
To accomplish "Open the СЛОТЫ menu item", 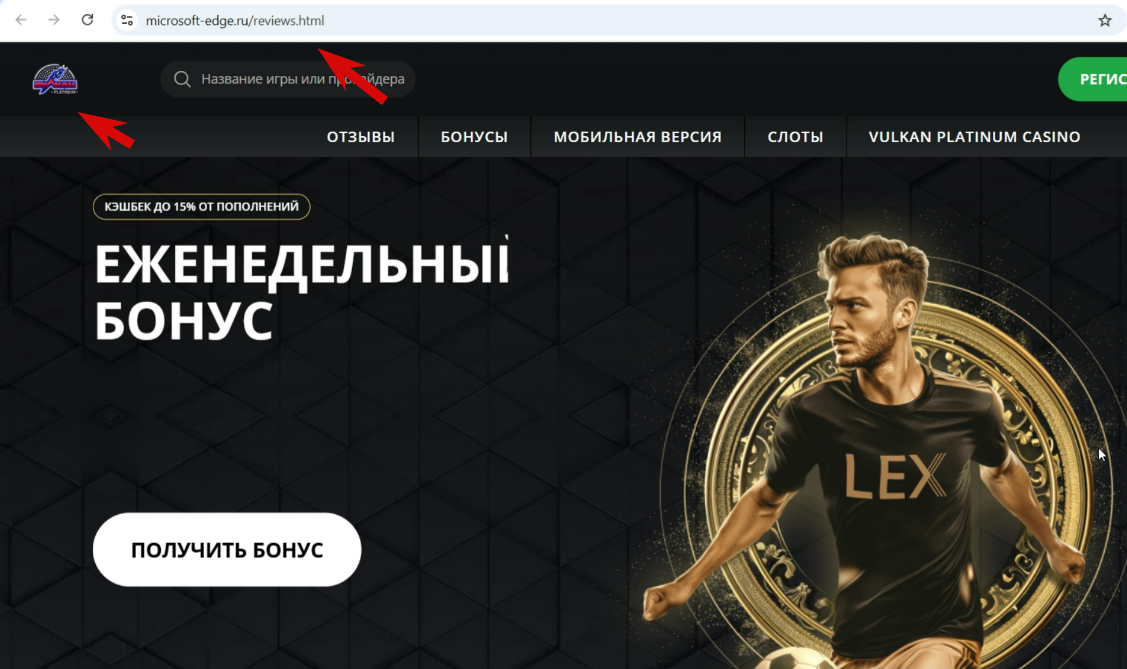I will point(796,137).
